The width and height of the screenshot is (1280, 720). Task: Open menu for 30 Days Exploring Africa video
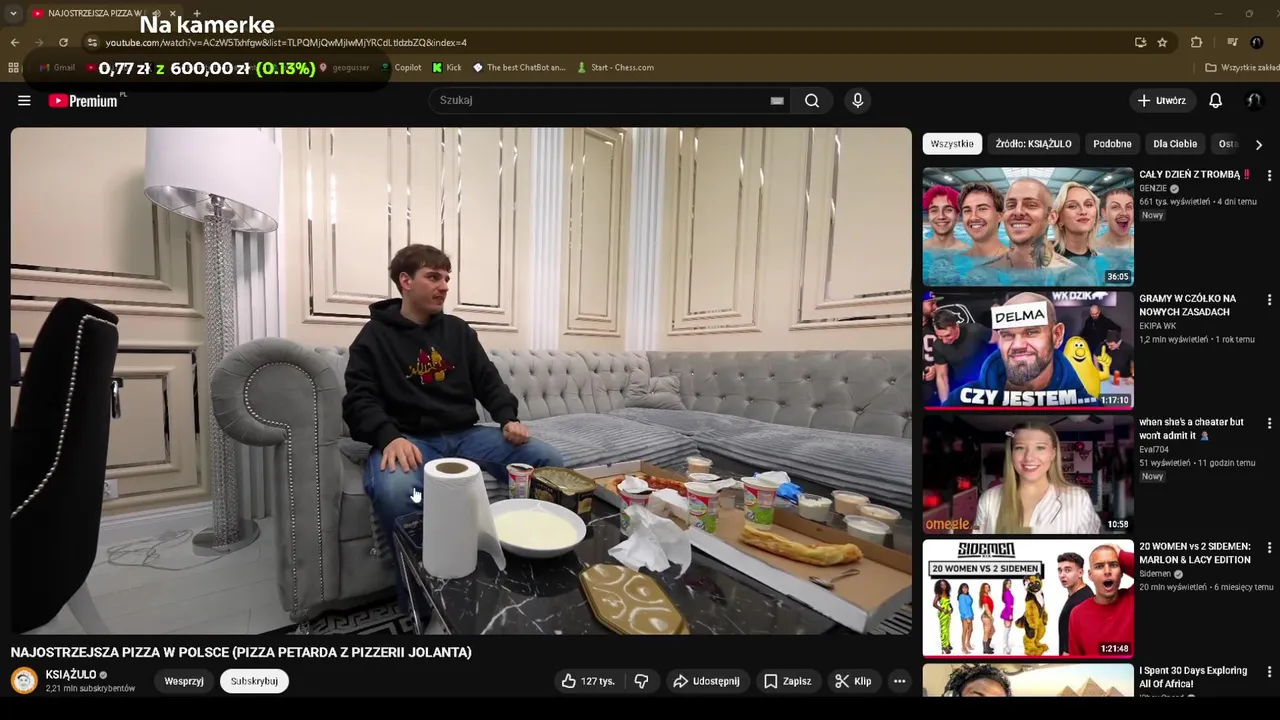[x=1269, y=671]
